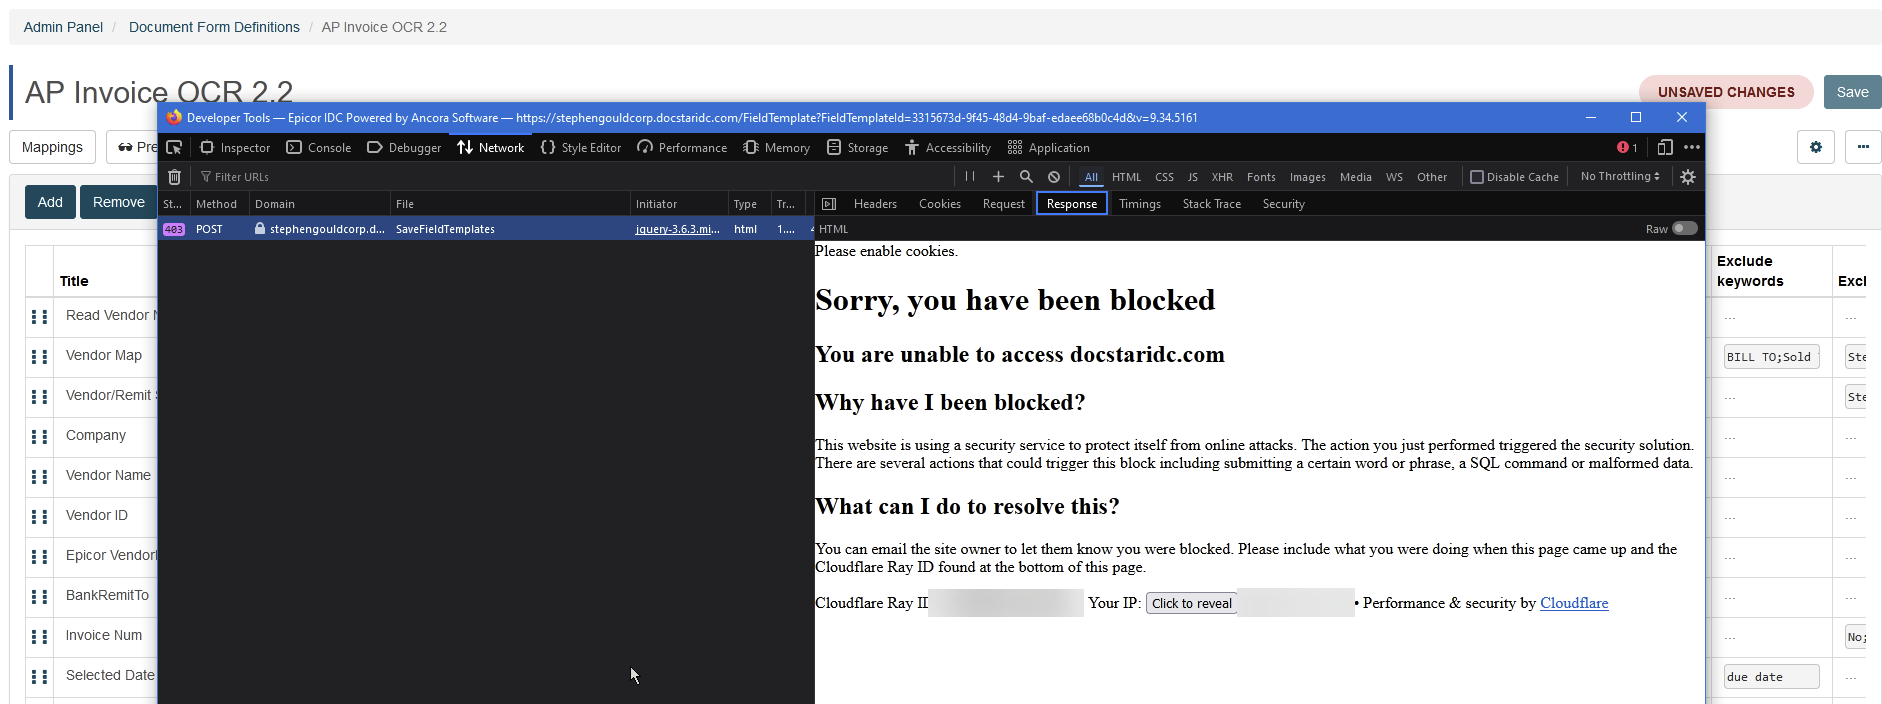This screenshot has width=1882, height=704.
Task: Open the Timings details tab
Action: point(1140,204)
